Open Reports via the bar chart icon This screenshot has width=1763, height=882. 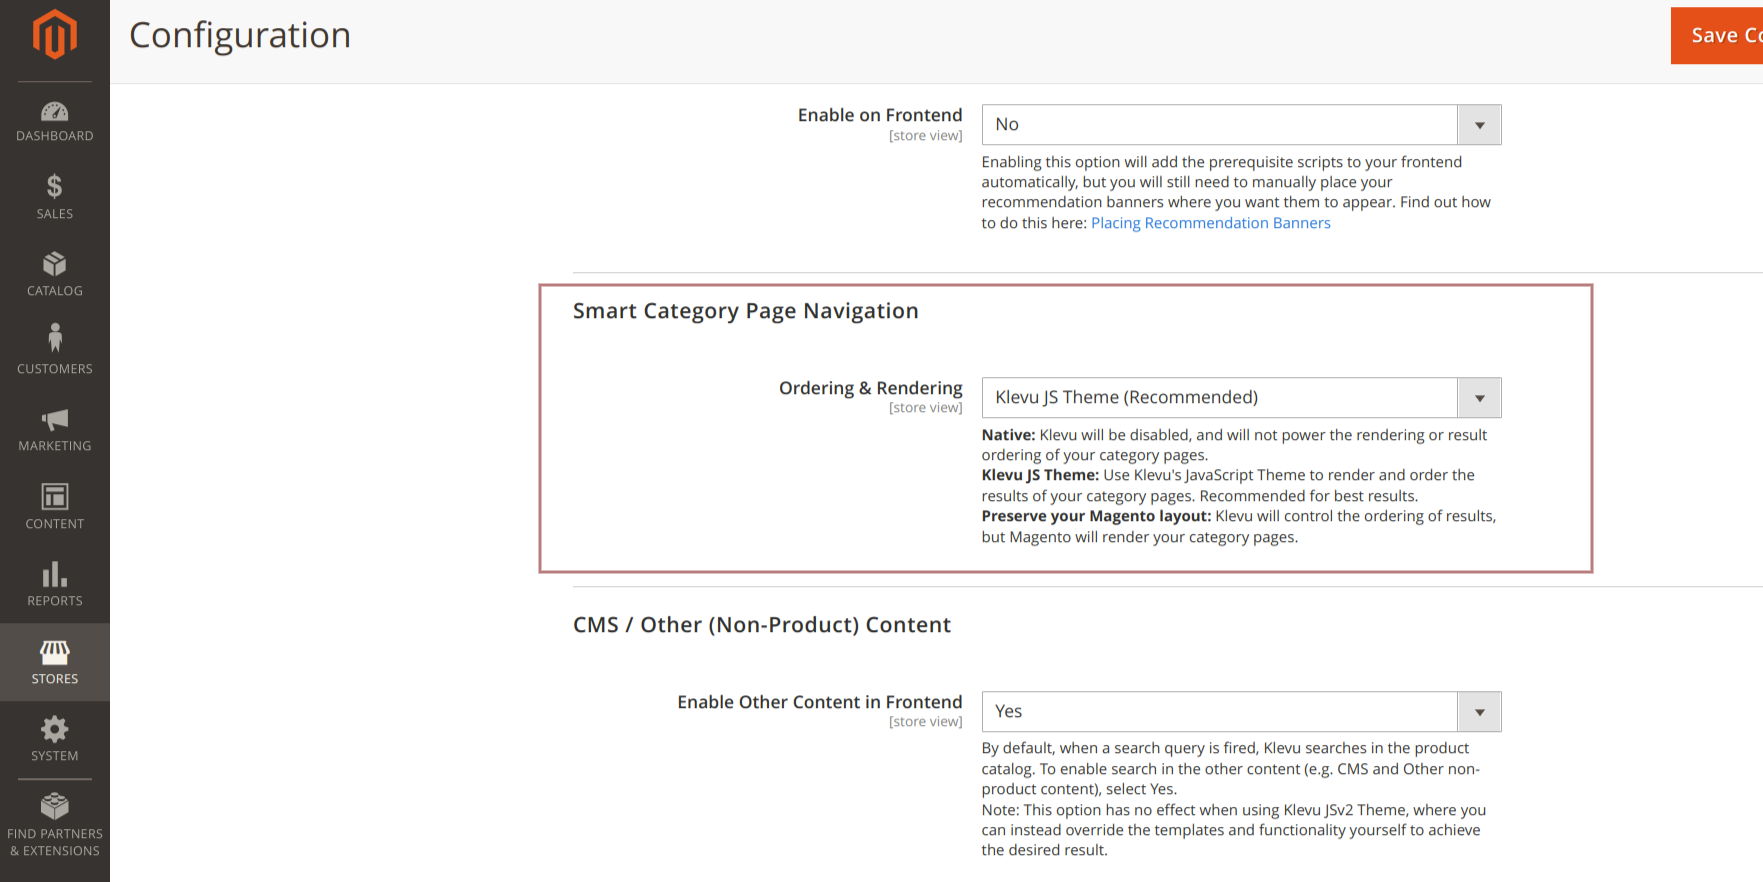[x=54, y=574]
